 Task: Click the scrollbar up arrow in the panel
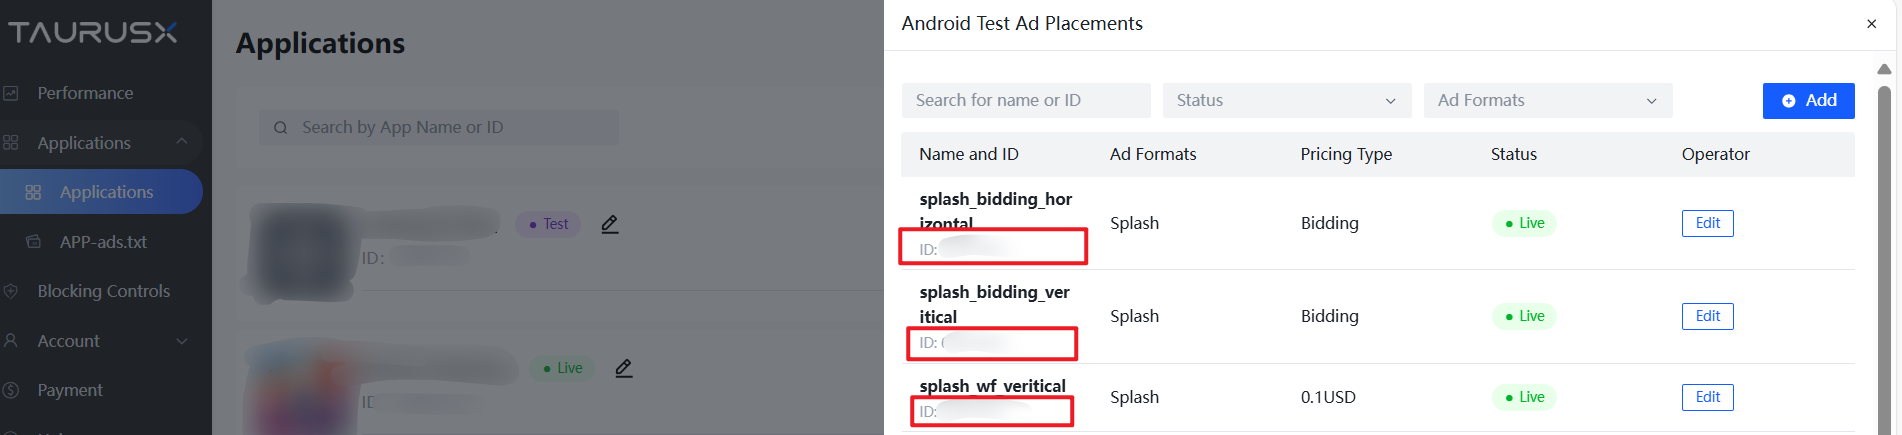[1884, 69]
